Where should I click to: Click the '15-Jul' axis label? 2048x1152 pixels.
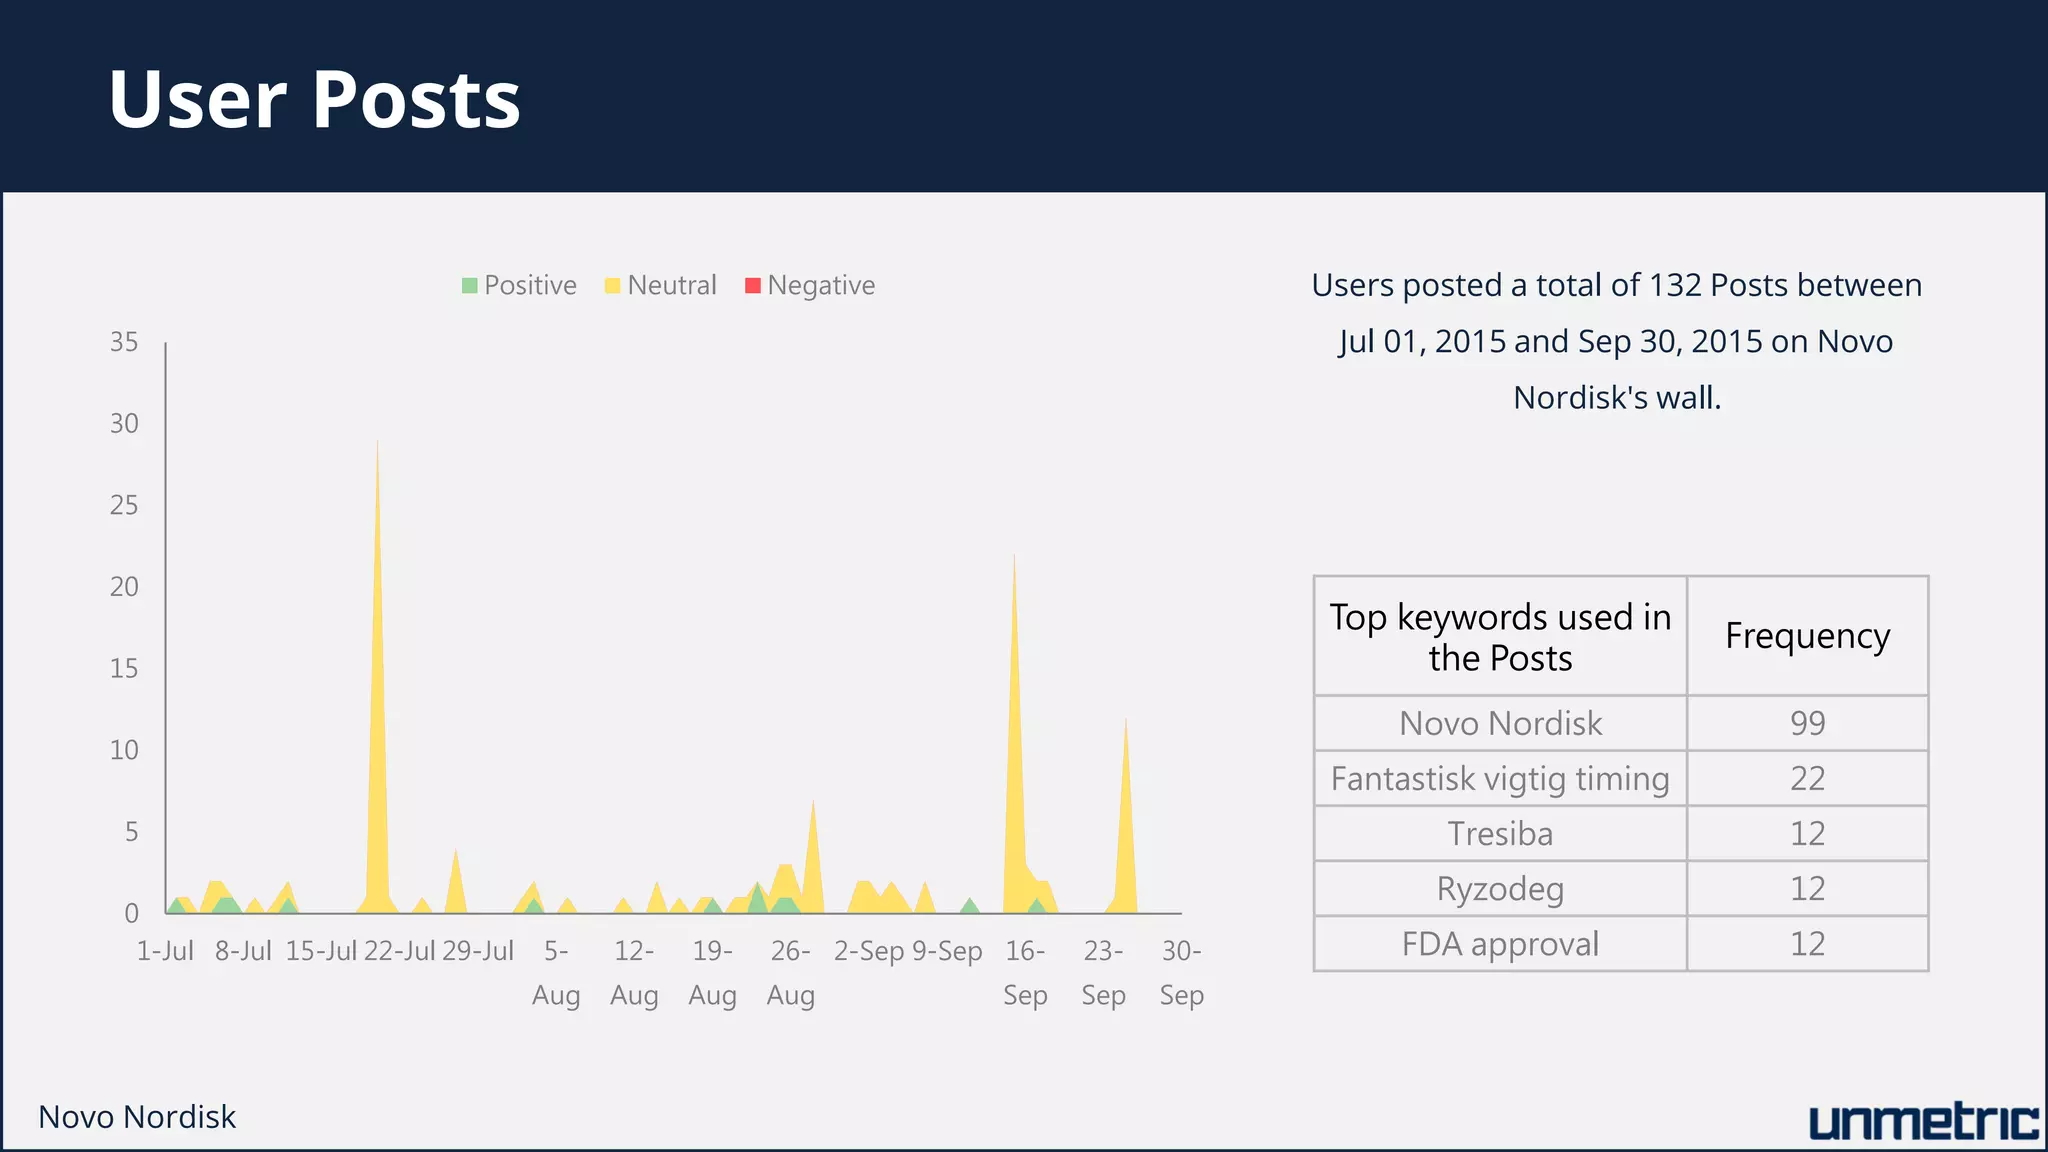(x=321, y=951)
